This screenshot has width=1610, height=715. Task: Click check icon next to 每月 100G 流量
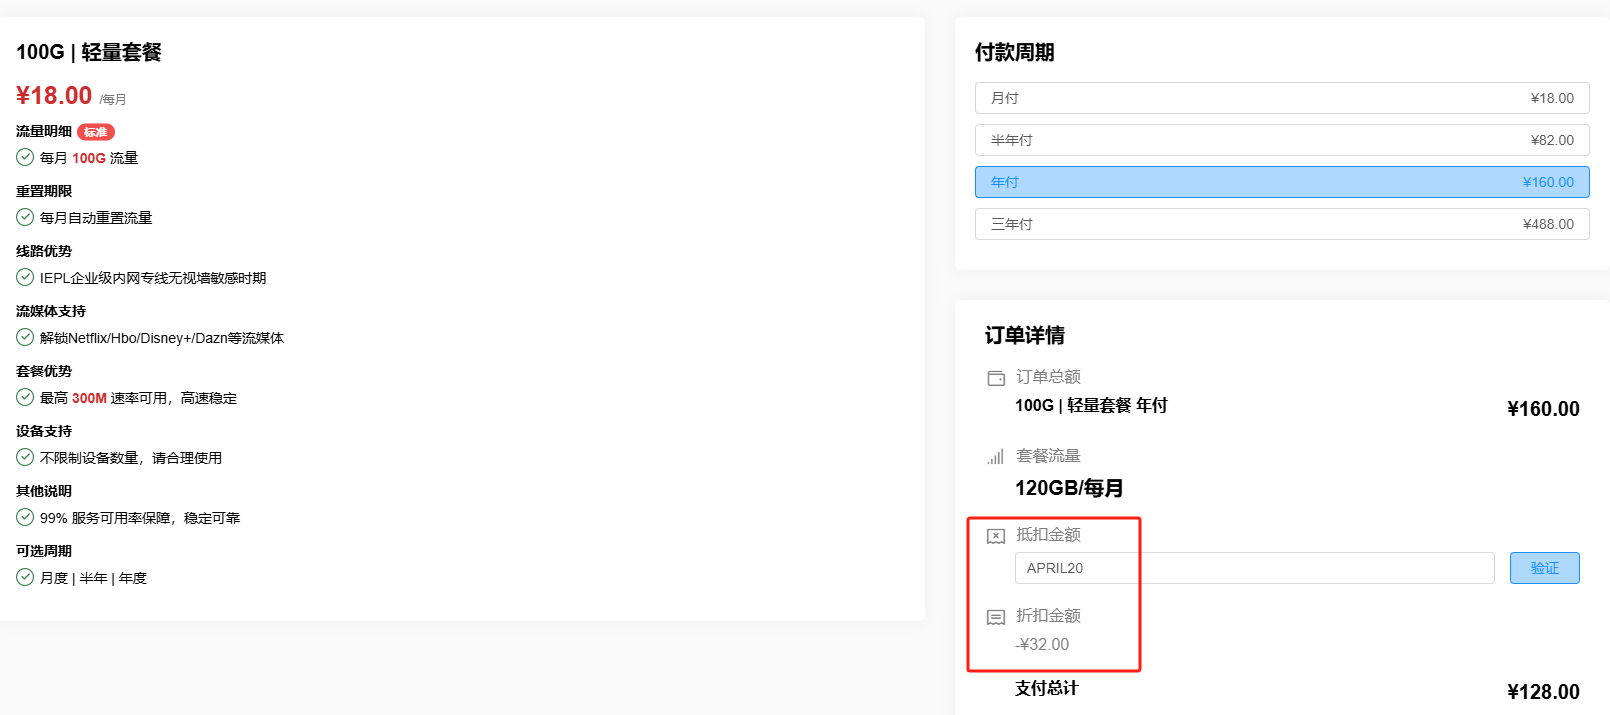point(25,157)
